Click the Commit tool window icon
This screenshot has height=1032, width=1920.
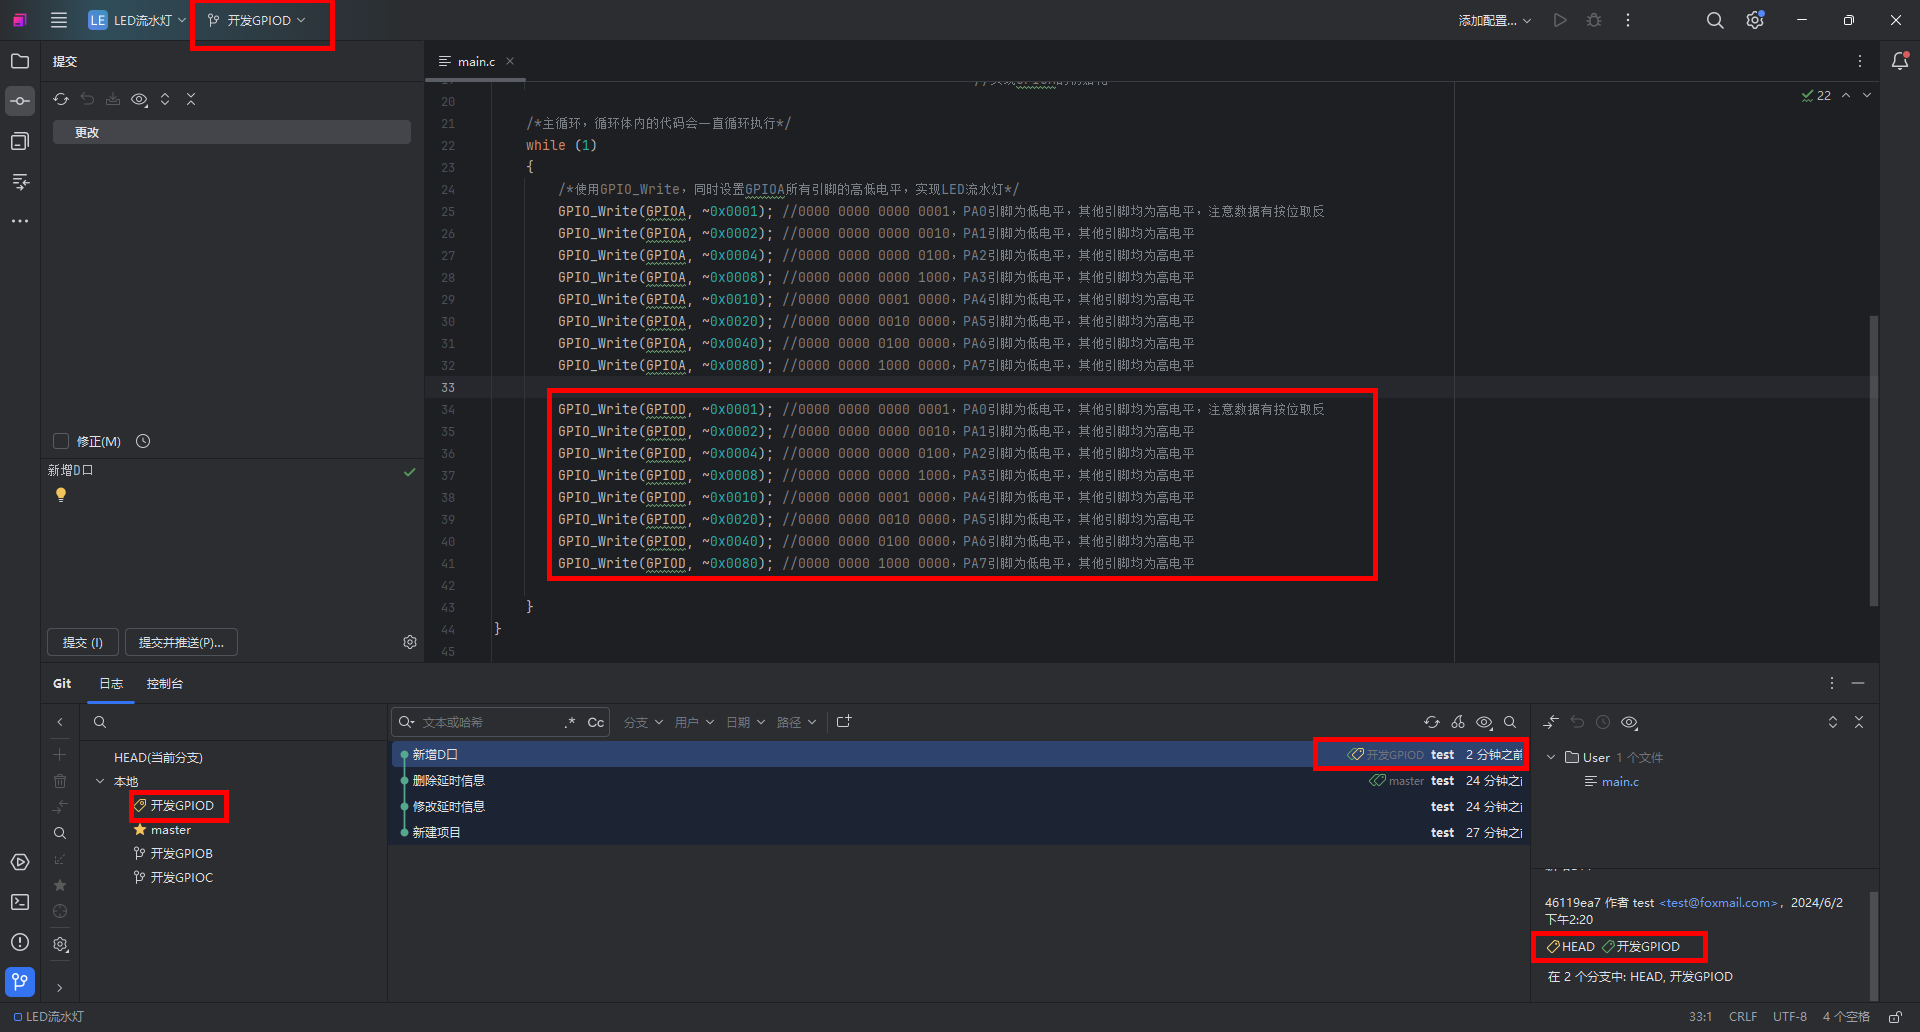(x=20, y=101)
